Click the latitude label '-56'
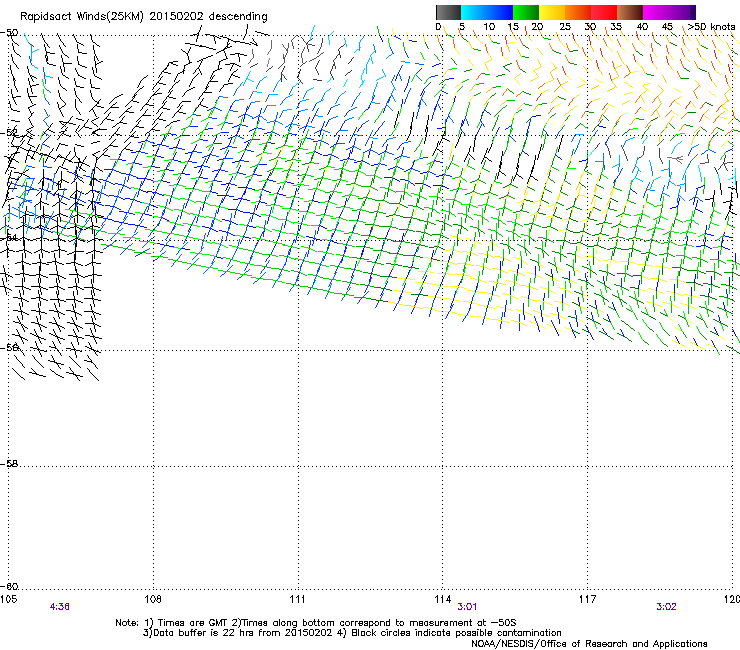 [x=9, y=347]
